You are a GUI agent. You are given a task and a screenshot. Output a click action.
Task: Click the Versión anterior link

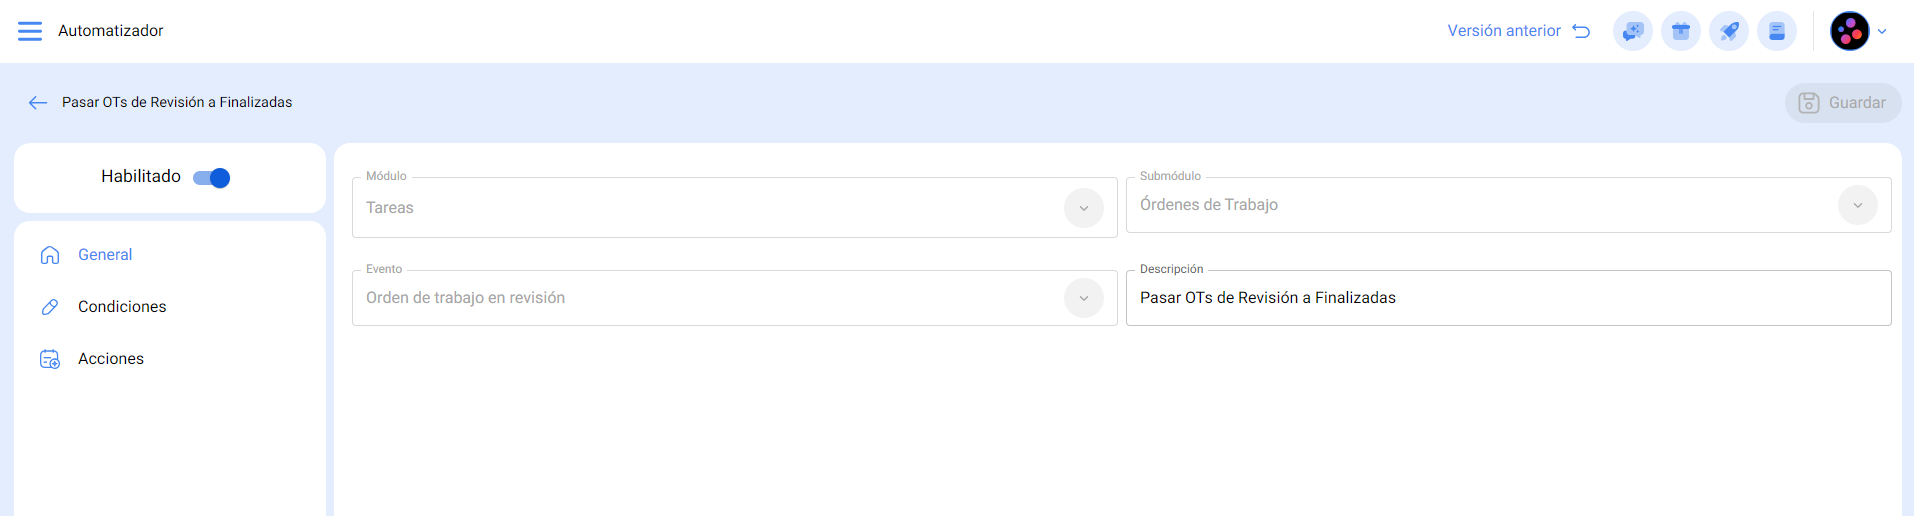[1504, 31]
